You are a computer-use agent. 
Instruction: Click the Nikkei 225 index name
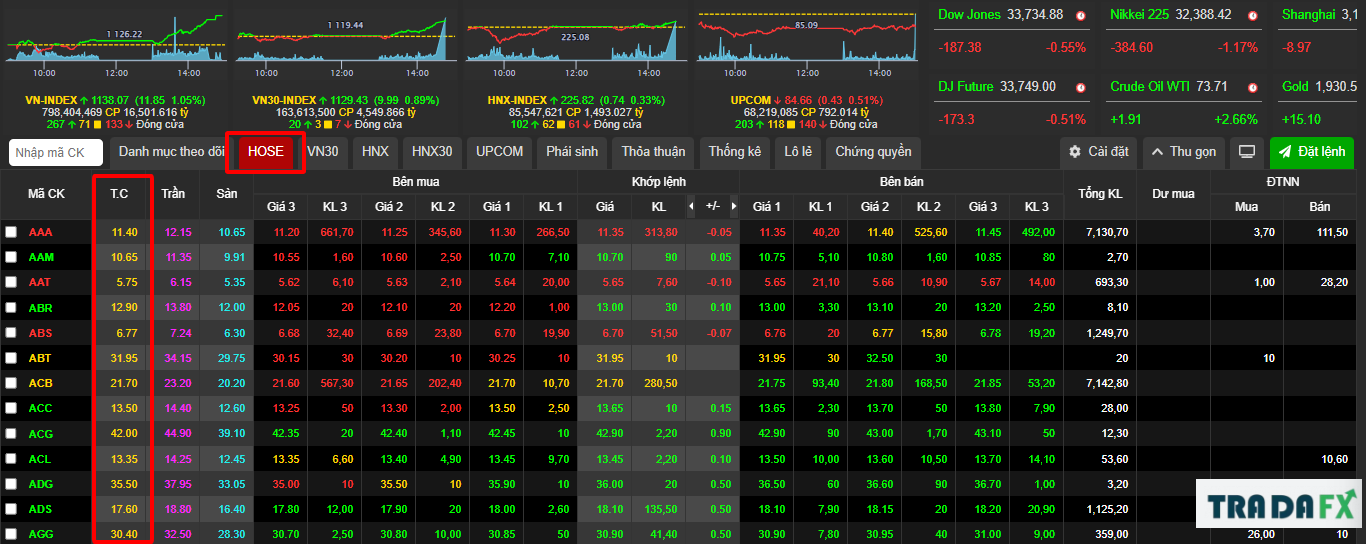tap(1141, 15)
